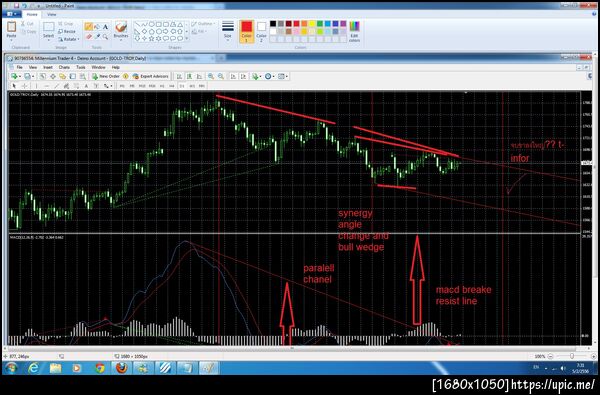Select the Color picker eyedropper tool
The width and height of the screenshot is (600, 395).
click(97, 37)
